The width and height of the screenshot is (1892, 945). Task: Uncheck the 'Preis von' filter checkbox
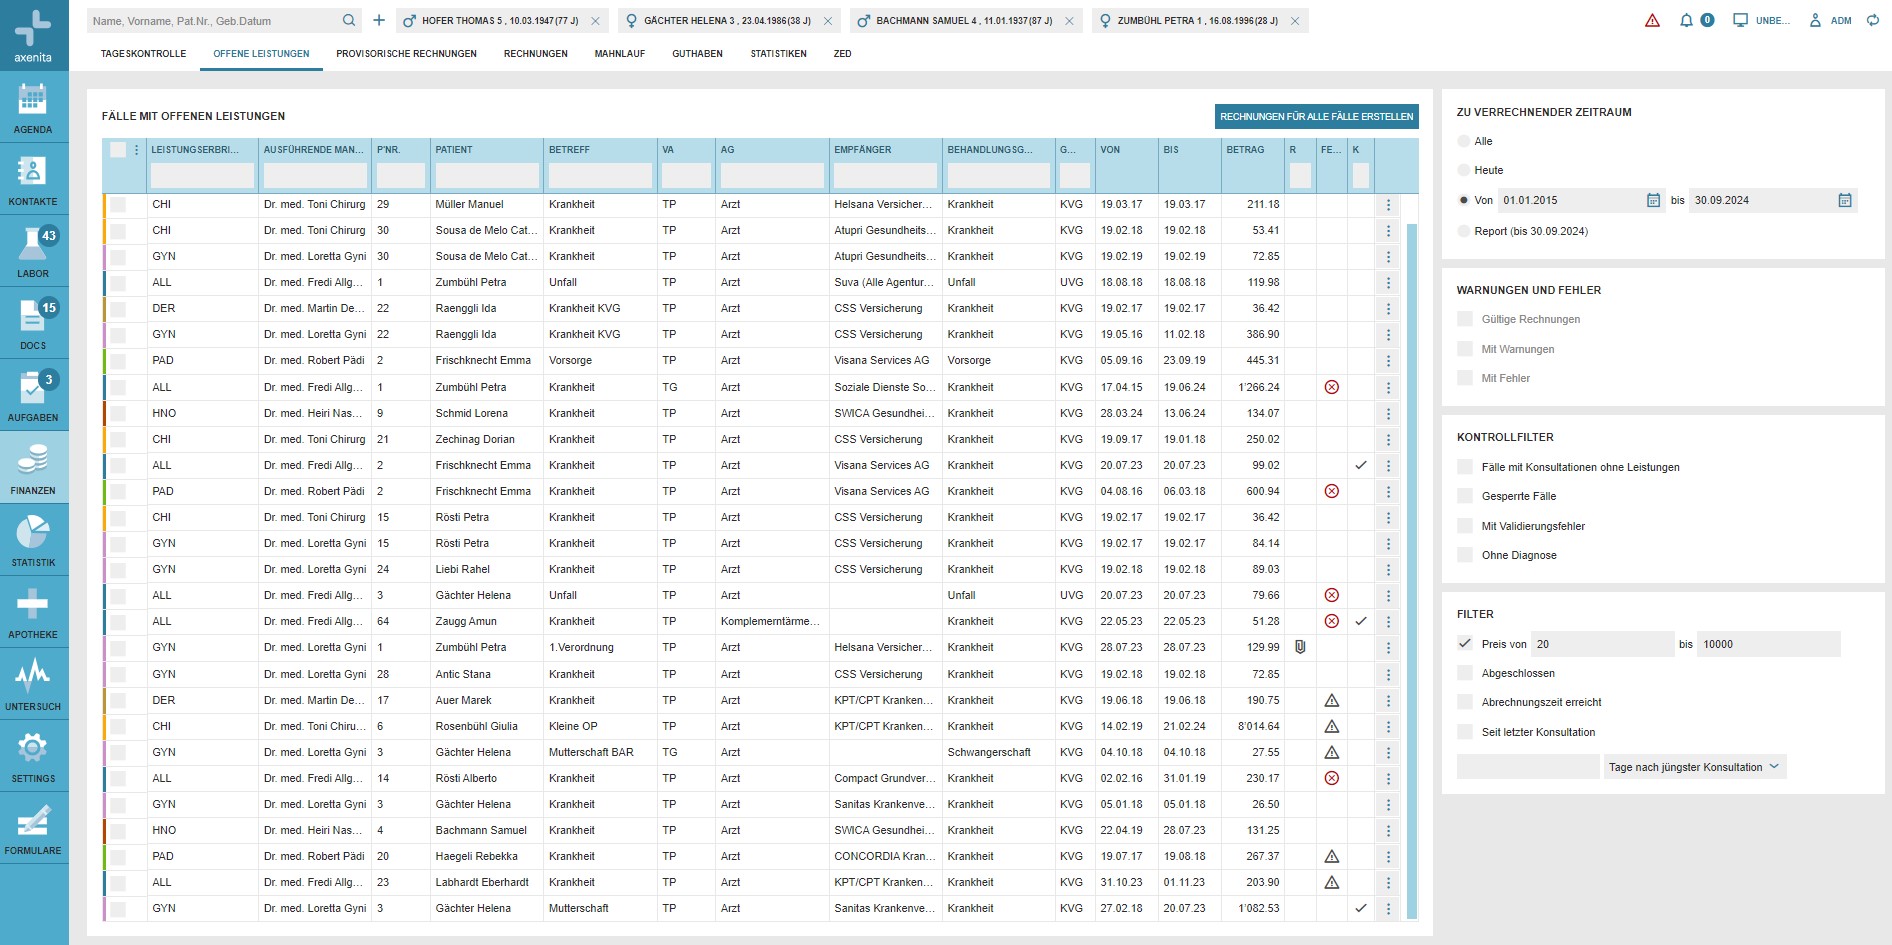(x=1465, y=644)
